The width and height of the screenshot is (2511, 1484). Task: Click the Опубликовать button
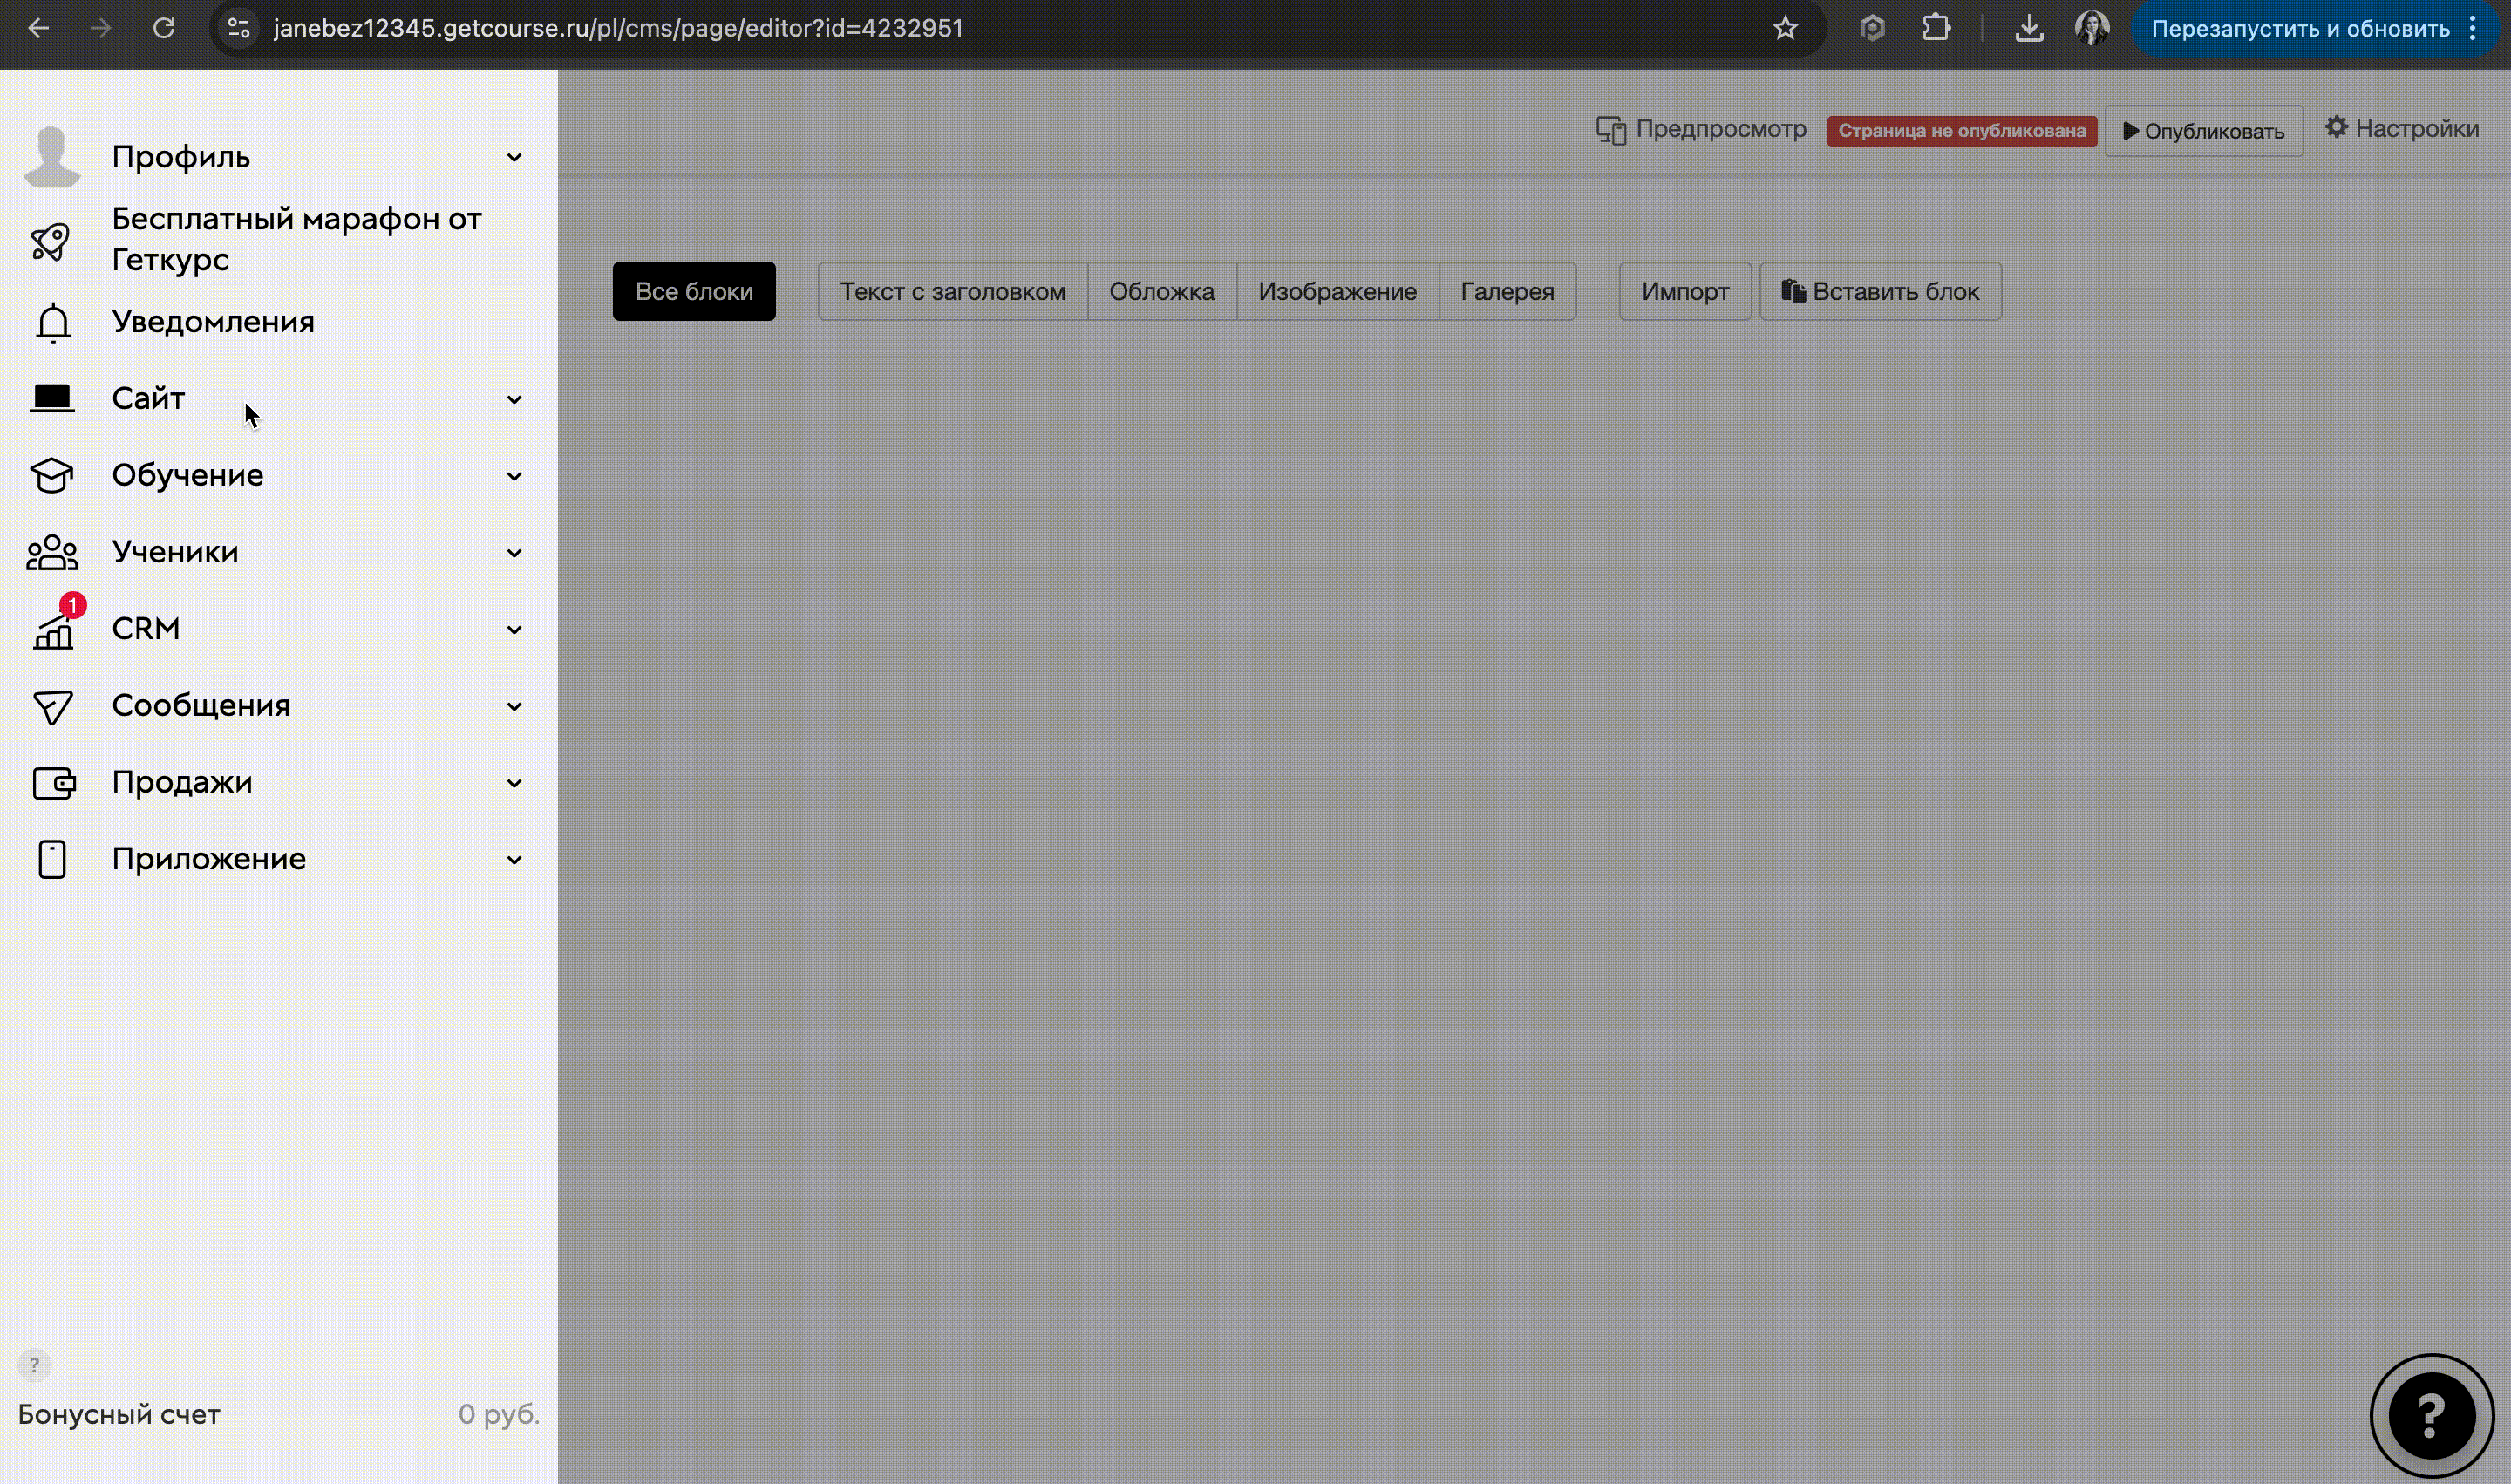pos(2203,131)
